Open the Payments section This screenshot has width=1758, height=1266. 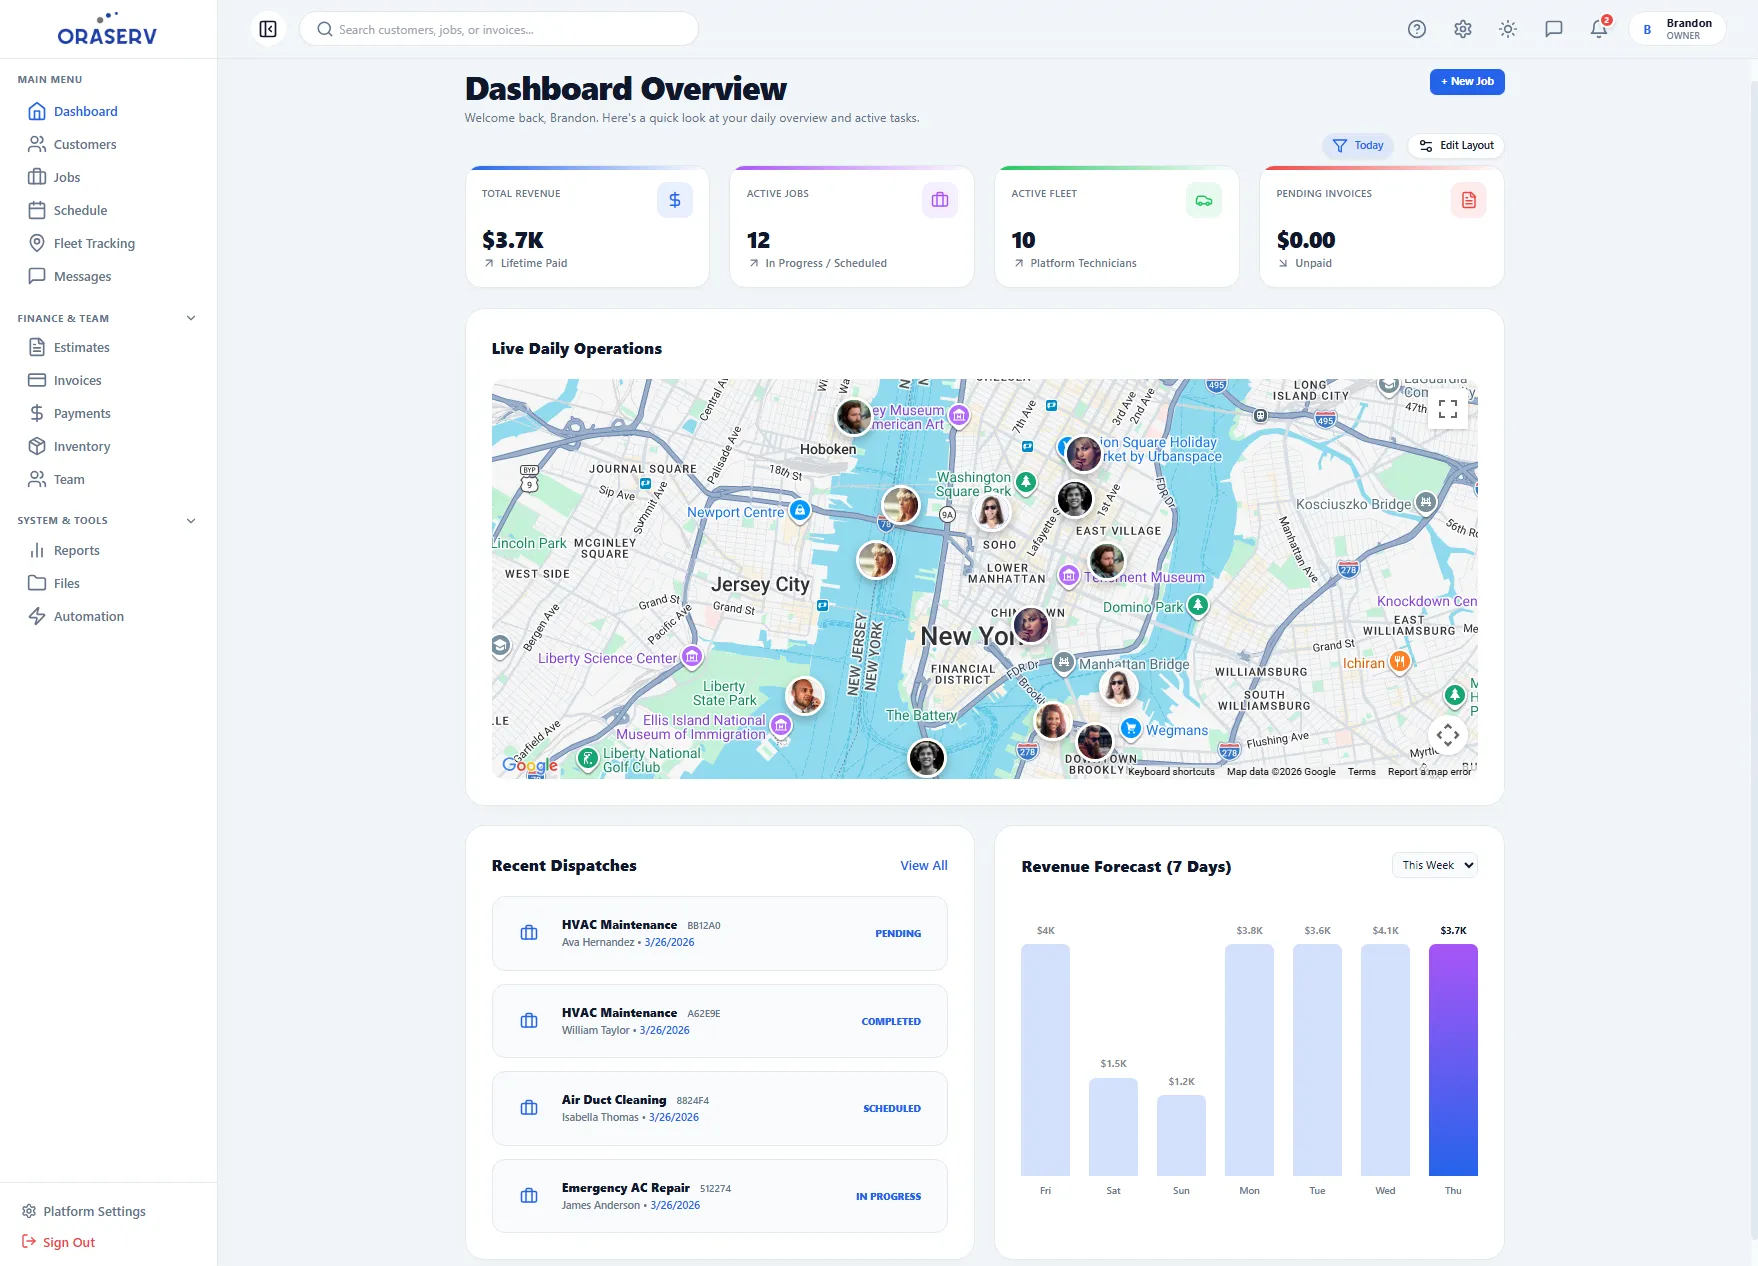click(x=81, y=413)
